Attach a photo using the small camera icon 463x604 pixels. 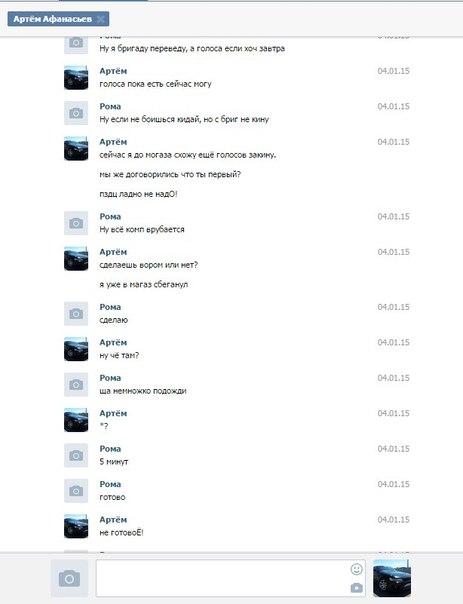[356, 587]
